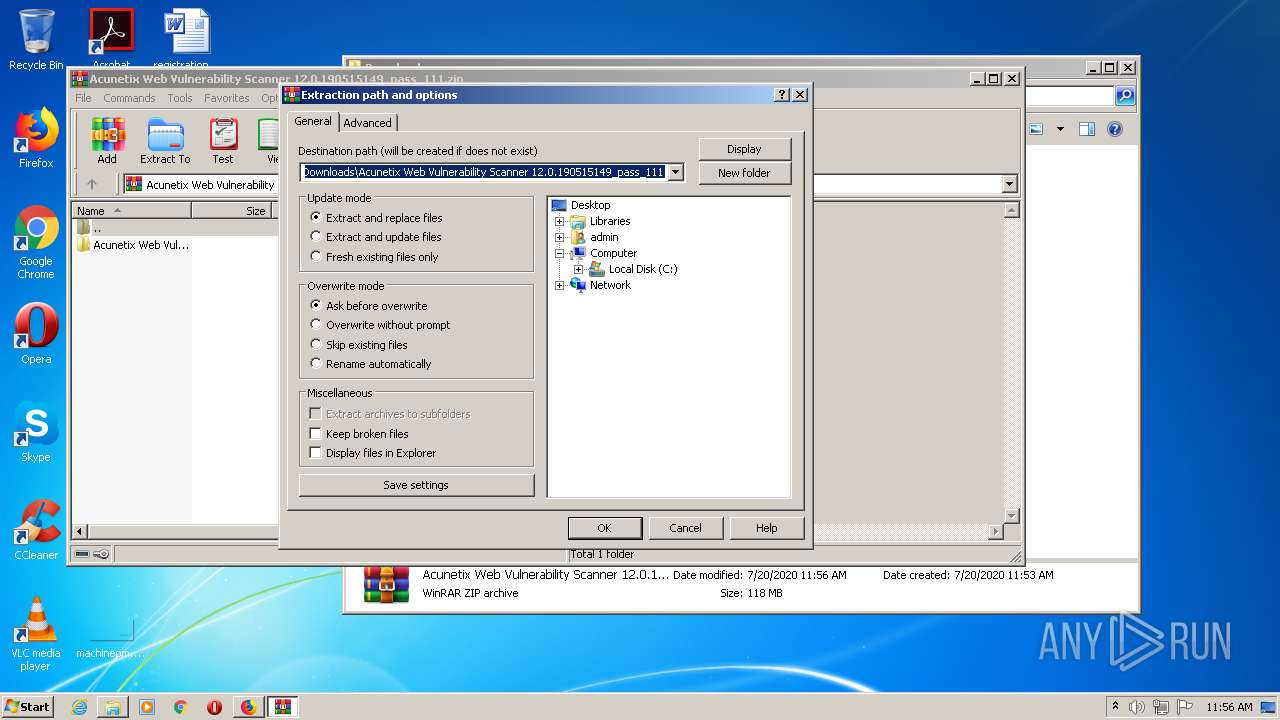This screenshot has height=720, width=1280.
Task: Open the Explorer view options dropdown arrow
Action: pyautogui.click(x=1060, y=129)
